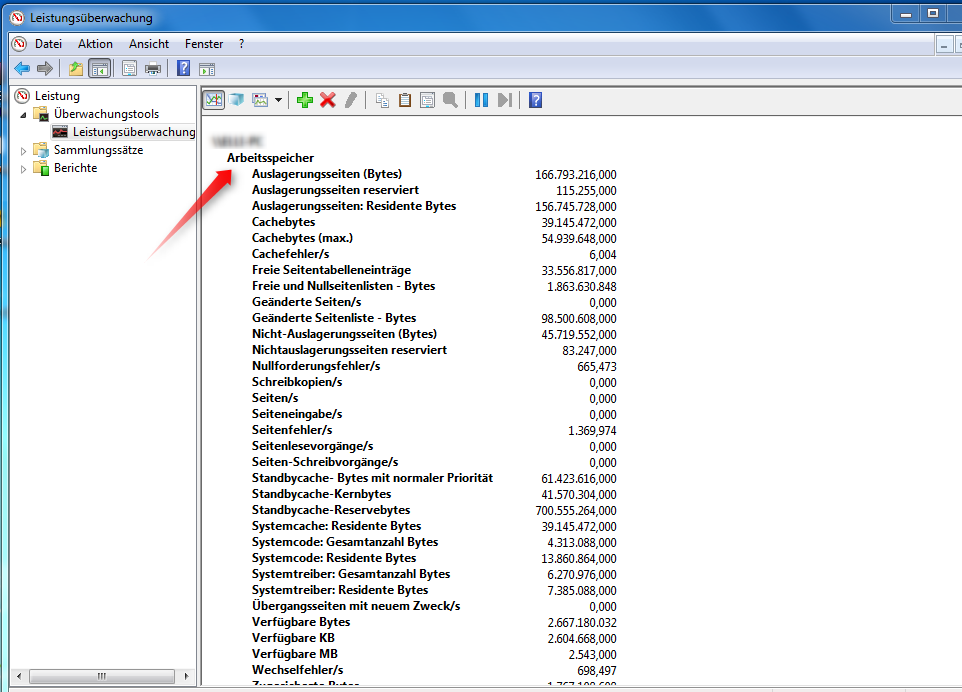Viewport: 962px width, 692px height.
Task: Switch to line chart view
Action: click(x=214, y=99)
